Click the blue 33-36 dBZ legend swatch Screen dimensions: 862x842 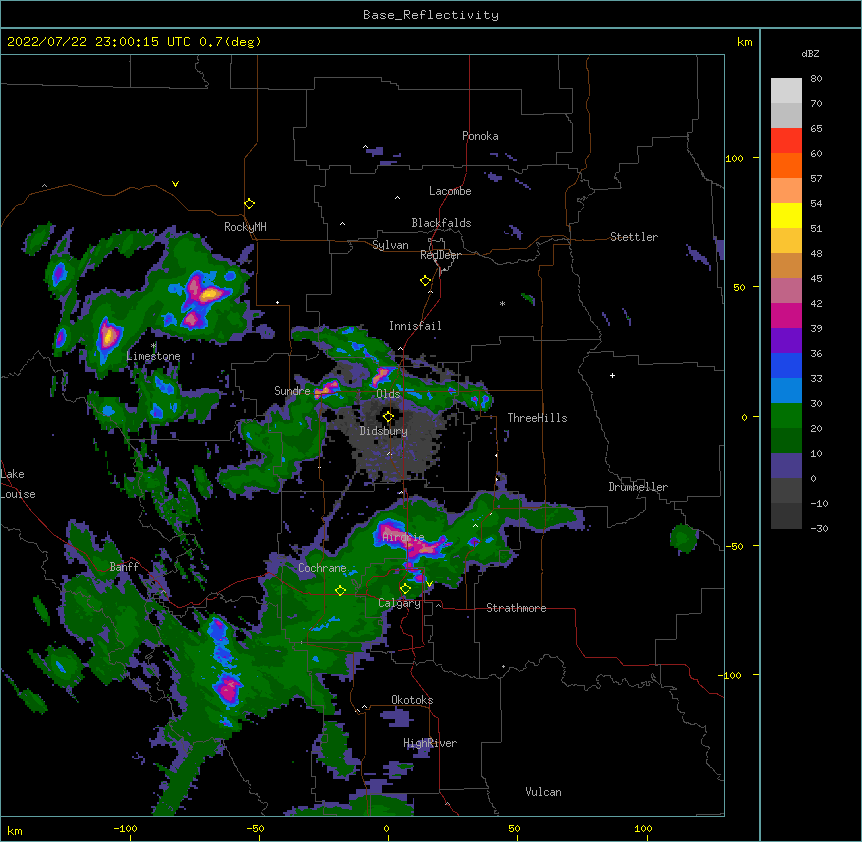point(786,365)
